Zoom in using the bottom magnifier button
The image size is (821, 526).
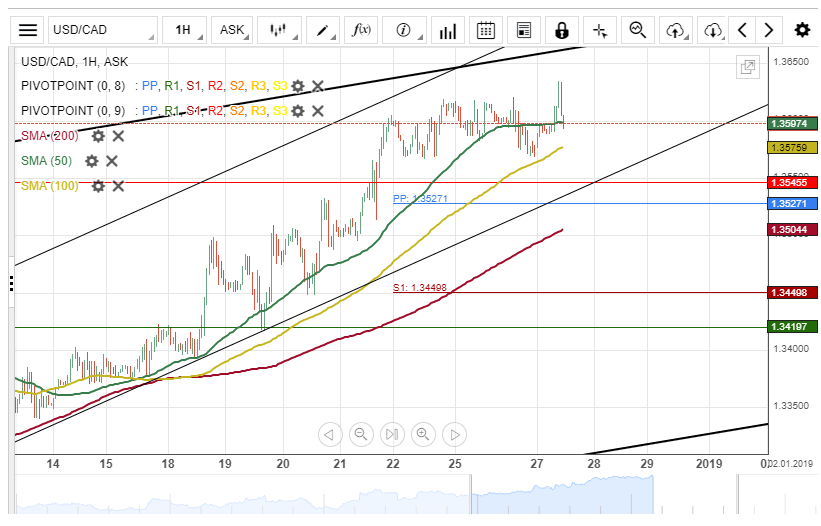pyautogui.click(x=423, y=434)
